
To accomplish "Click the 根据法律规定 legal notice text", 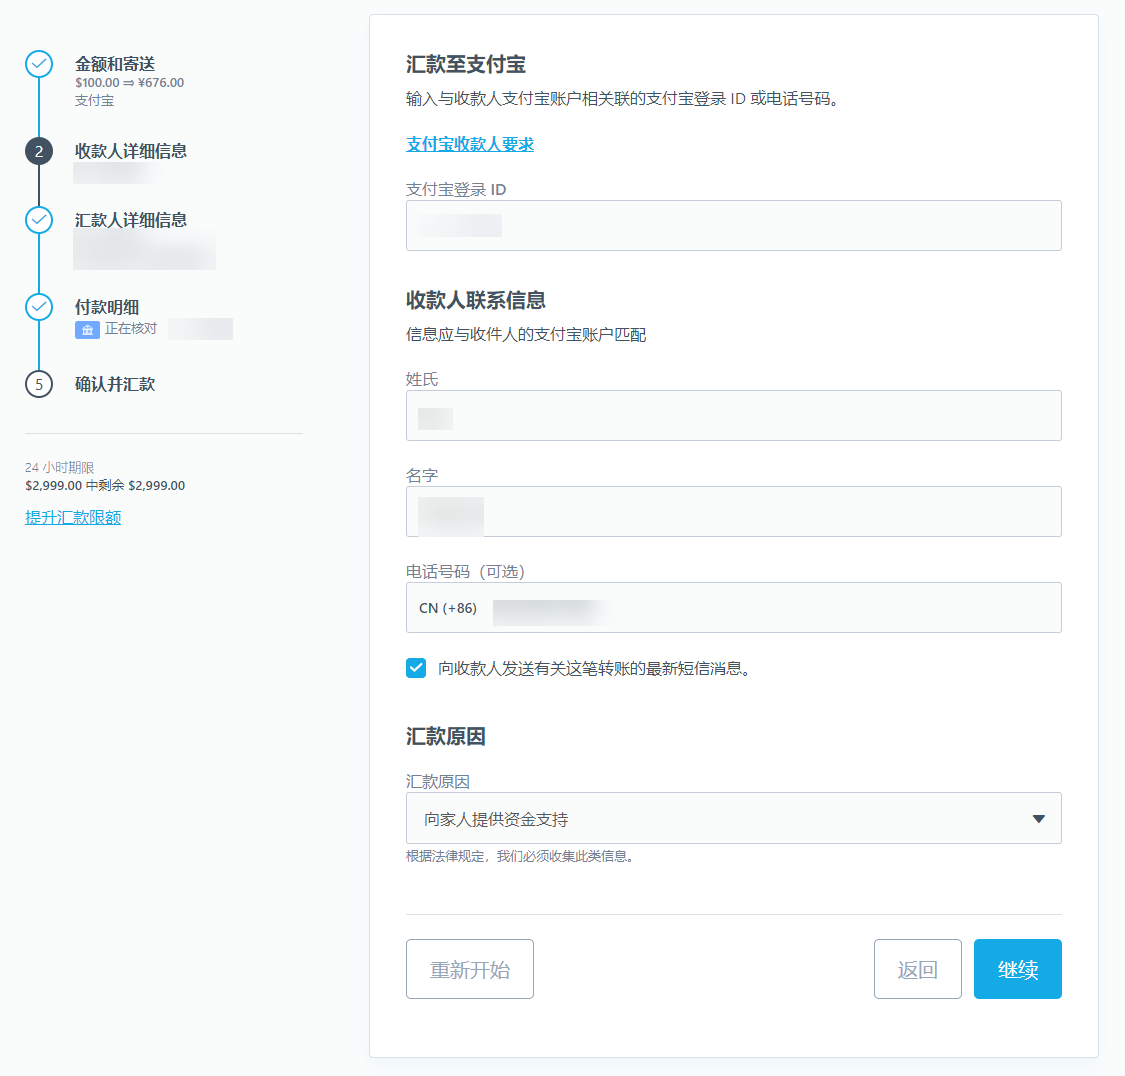I will [521, 856].
